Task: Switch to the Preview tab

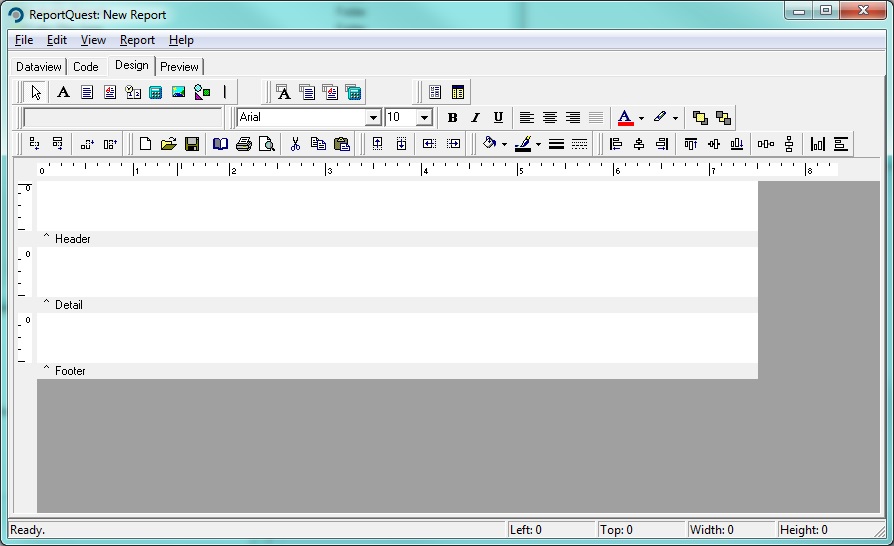Action: (179, 67)
